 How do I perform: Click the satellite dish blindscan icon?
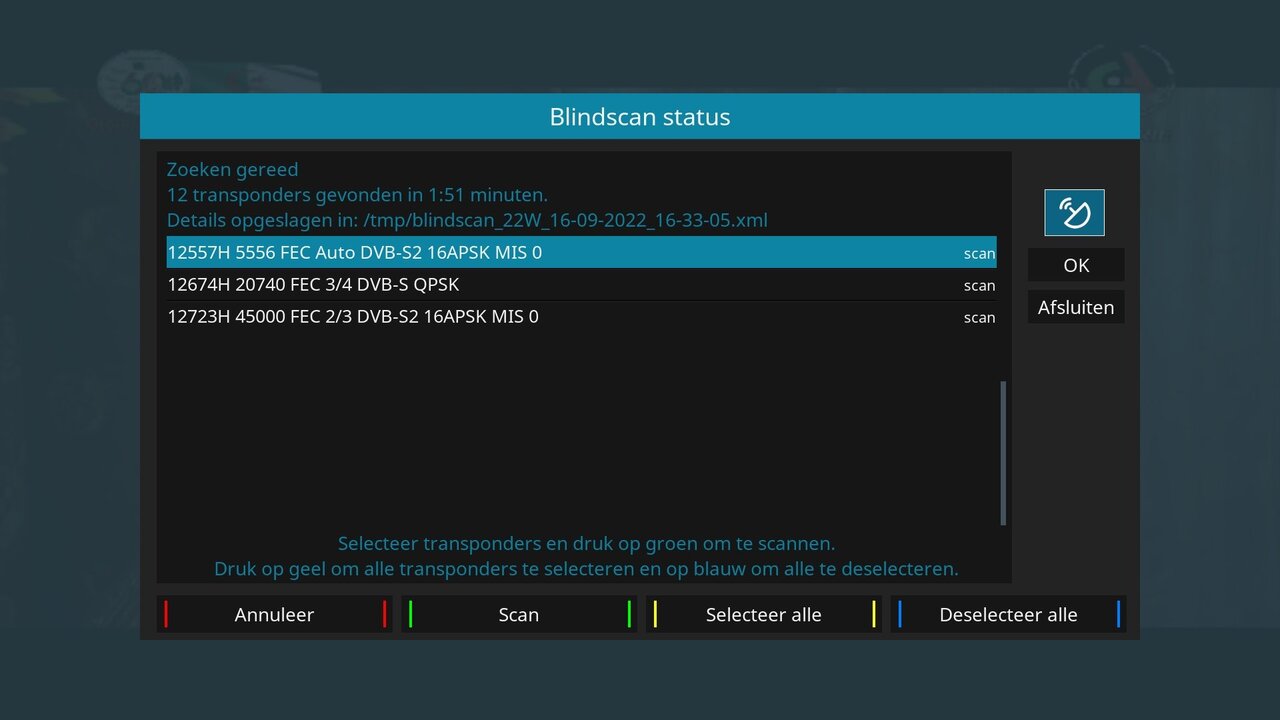click(1076, 212)
